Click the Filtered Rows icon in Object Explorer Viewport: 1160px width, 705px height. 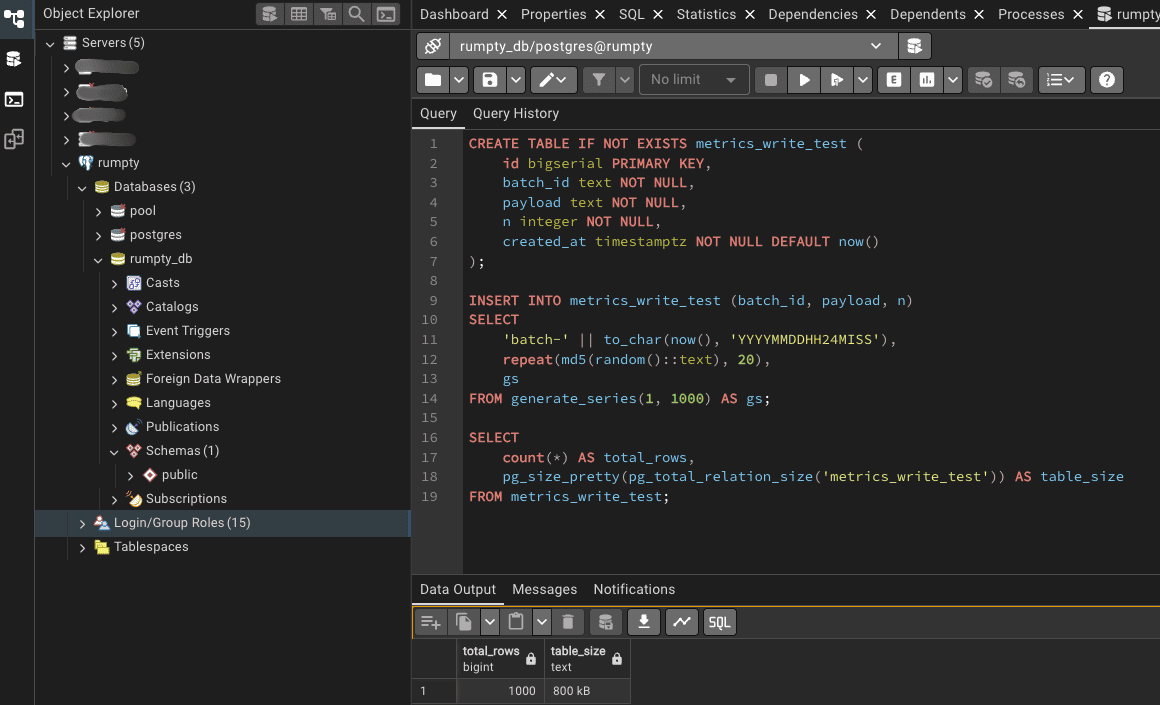[328, 14]
